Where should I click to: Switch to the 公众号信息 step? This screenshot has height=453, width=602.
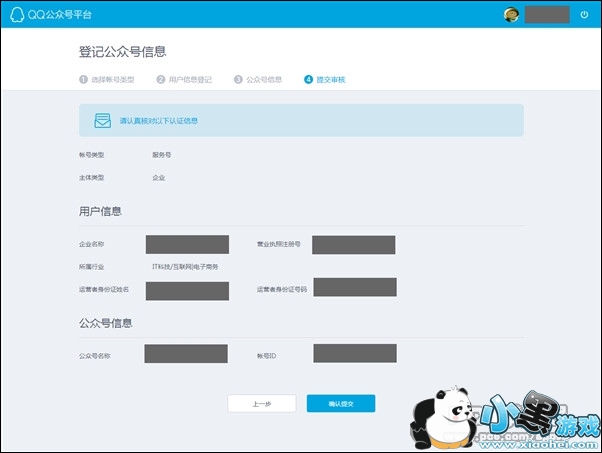[264, 79]
